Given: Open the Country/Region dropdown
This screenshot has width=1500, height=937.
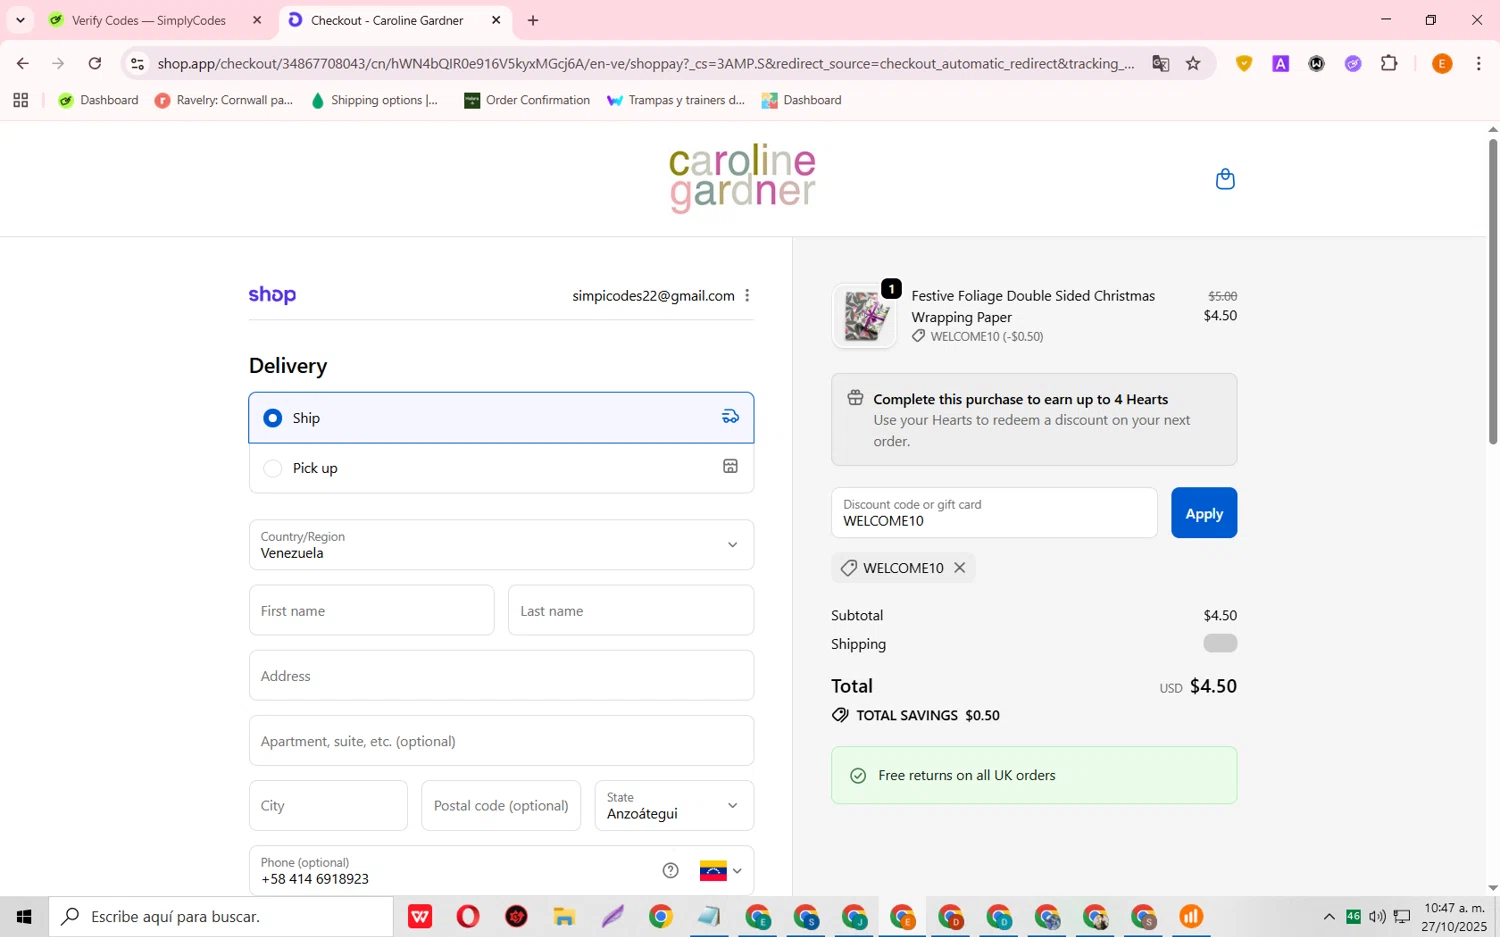Looking at the screenshot, I should (501, 545).
